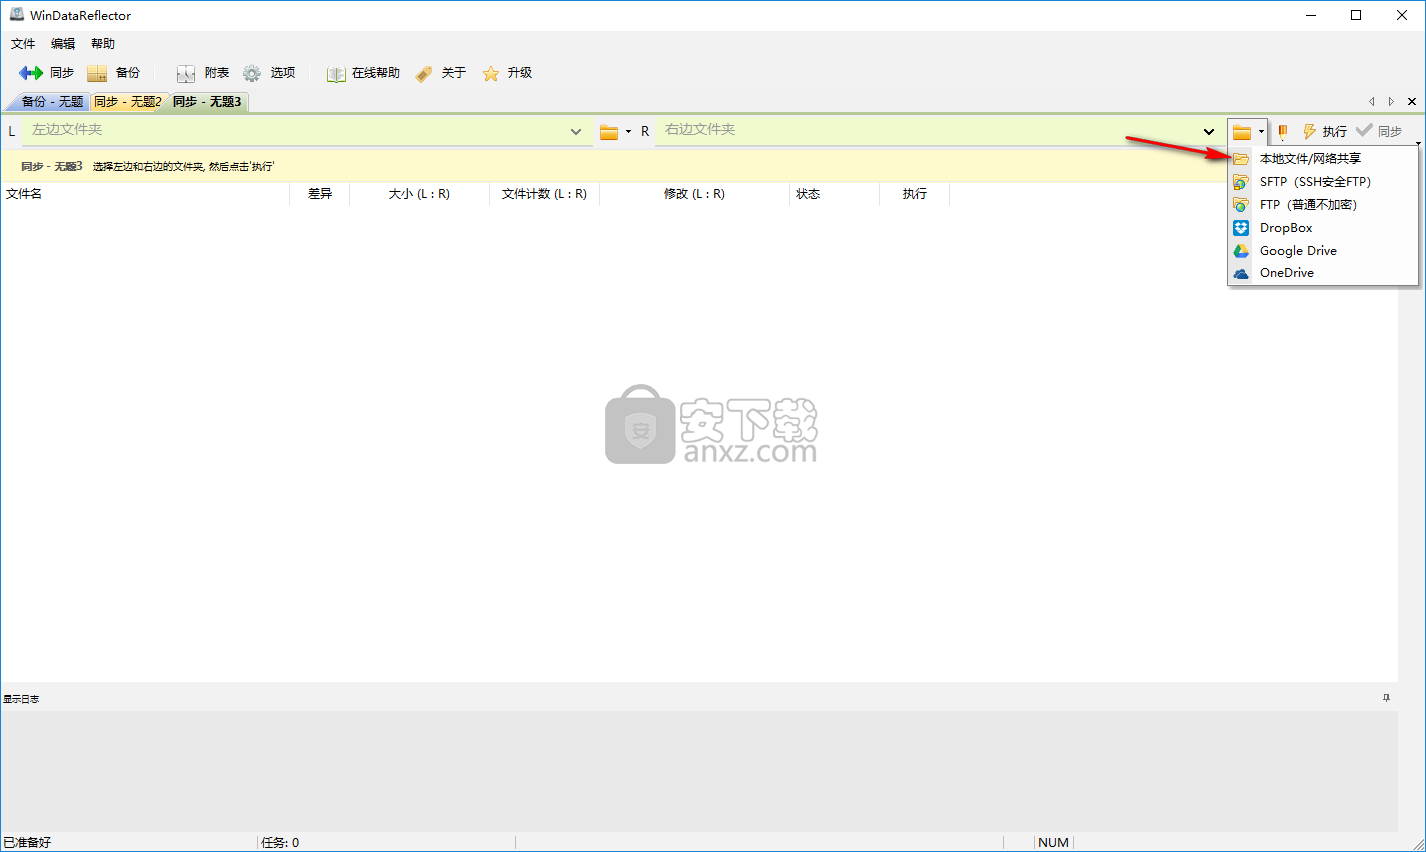Choose SFTP (SSH安全FTP) menu entry

1322,182
